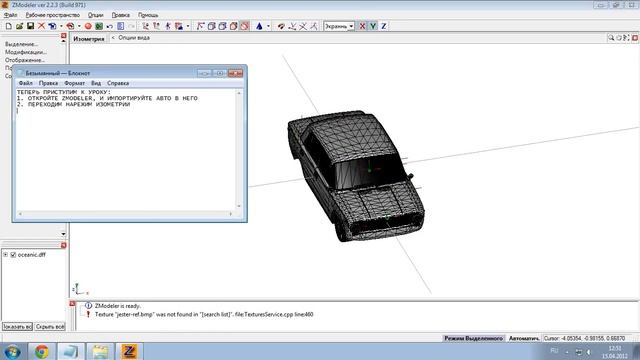Save the scene with the floppy disk icon
Image resolution: width=640 pixels, height=360 pixels.
[x=30, y=26]
